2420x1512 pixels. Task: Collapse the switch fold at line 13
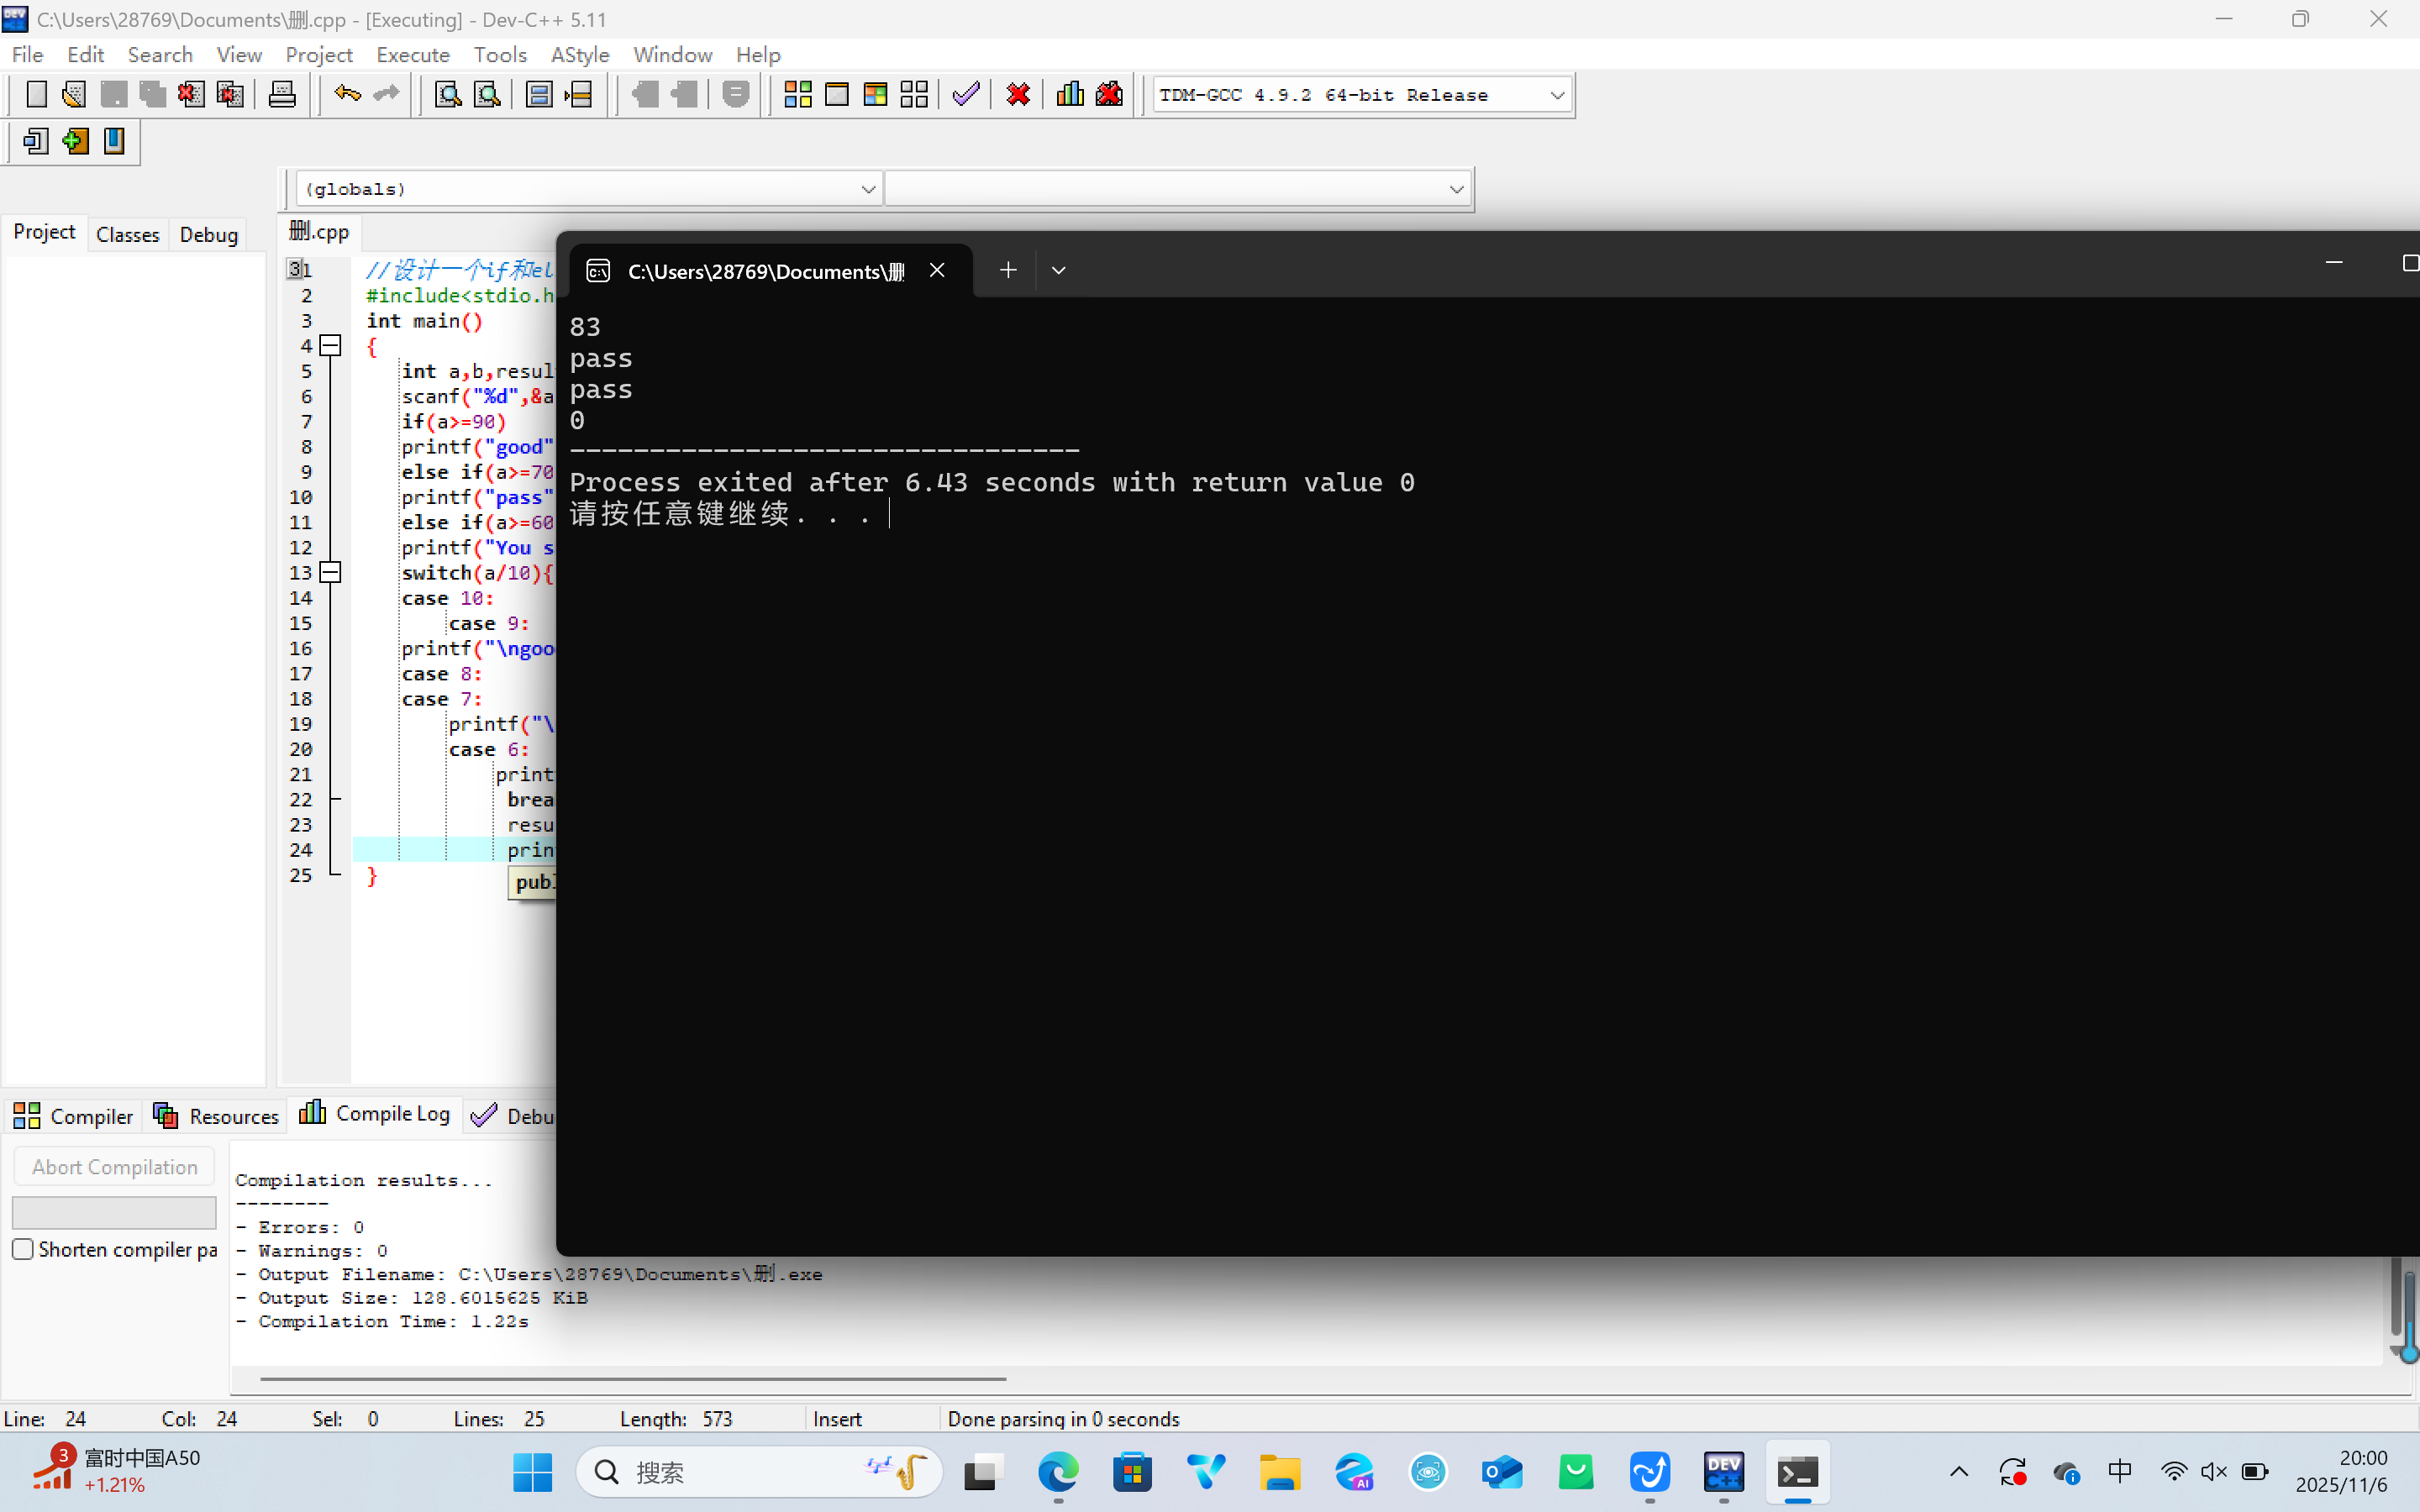pyautogui.click(x=330, y=573)
